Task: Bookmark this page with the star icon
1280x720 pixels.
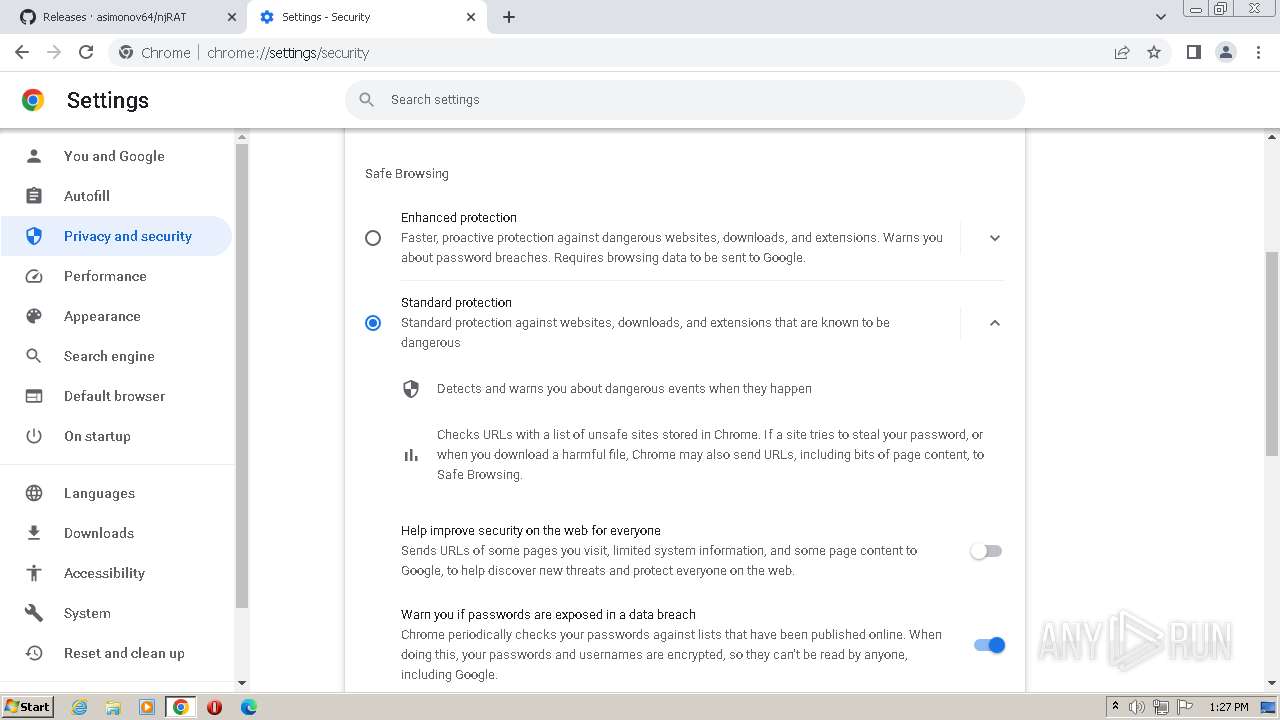Action: pyautogui.click(x=1154, y=52)
